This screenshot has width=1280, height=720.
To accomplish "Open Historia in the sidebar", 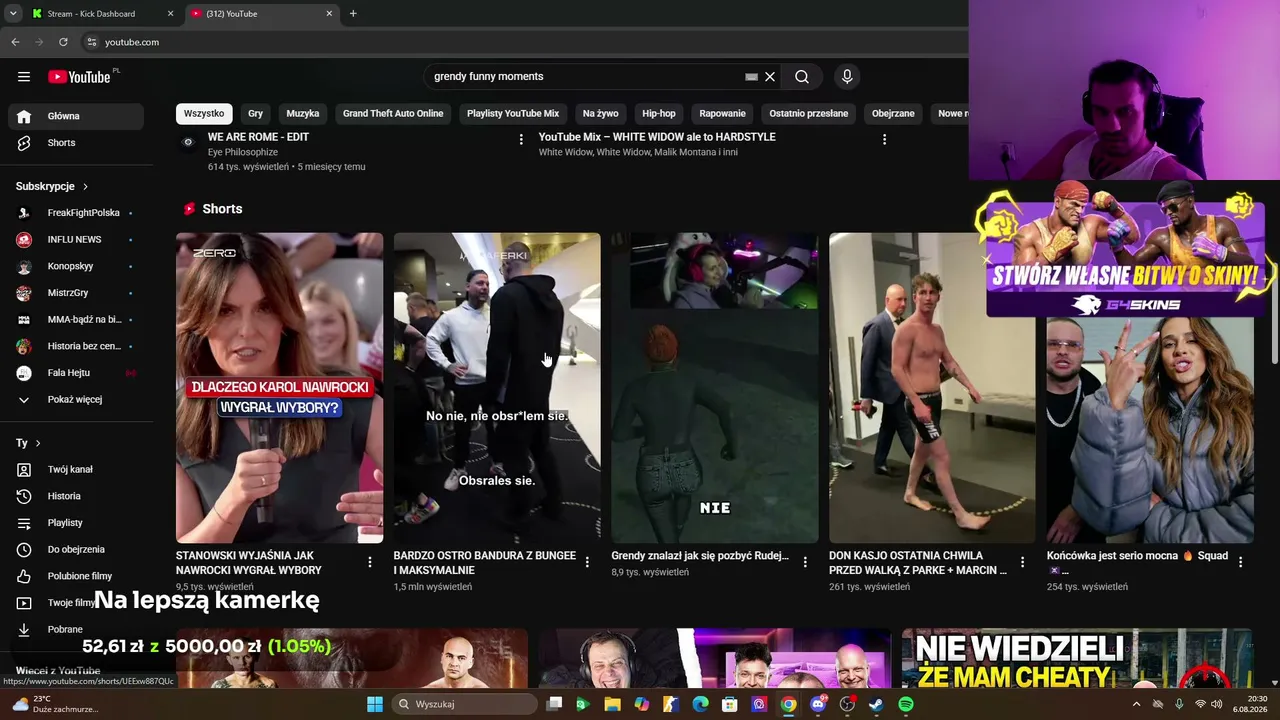I will click(x=76, y=496).
